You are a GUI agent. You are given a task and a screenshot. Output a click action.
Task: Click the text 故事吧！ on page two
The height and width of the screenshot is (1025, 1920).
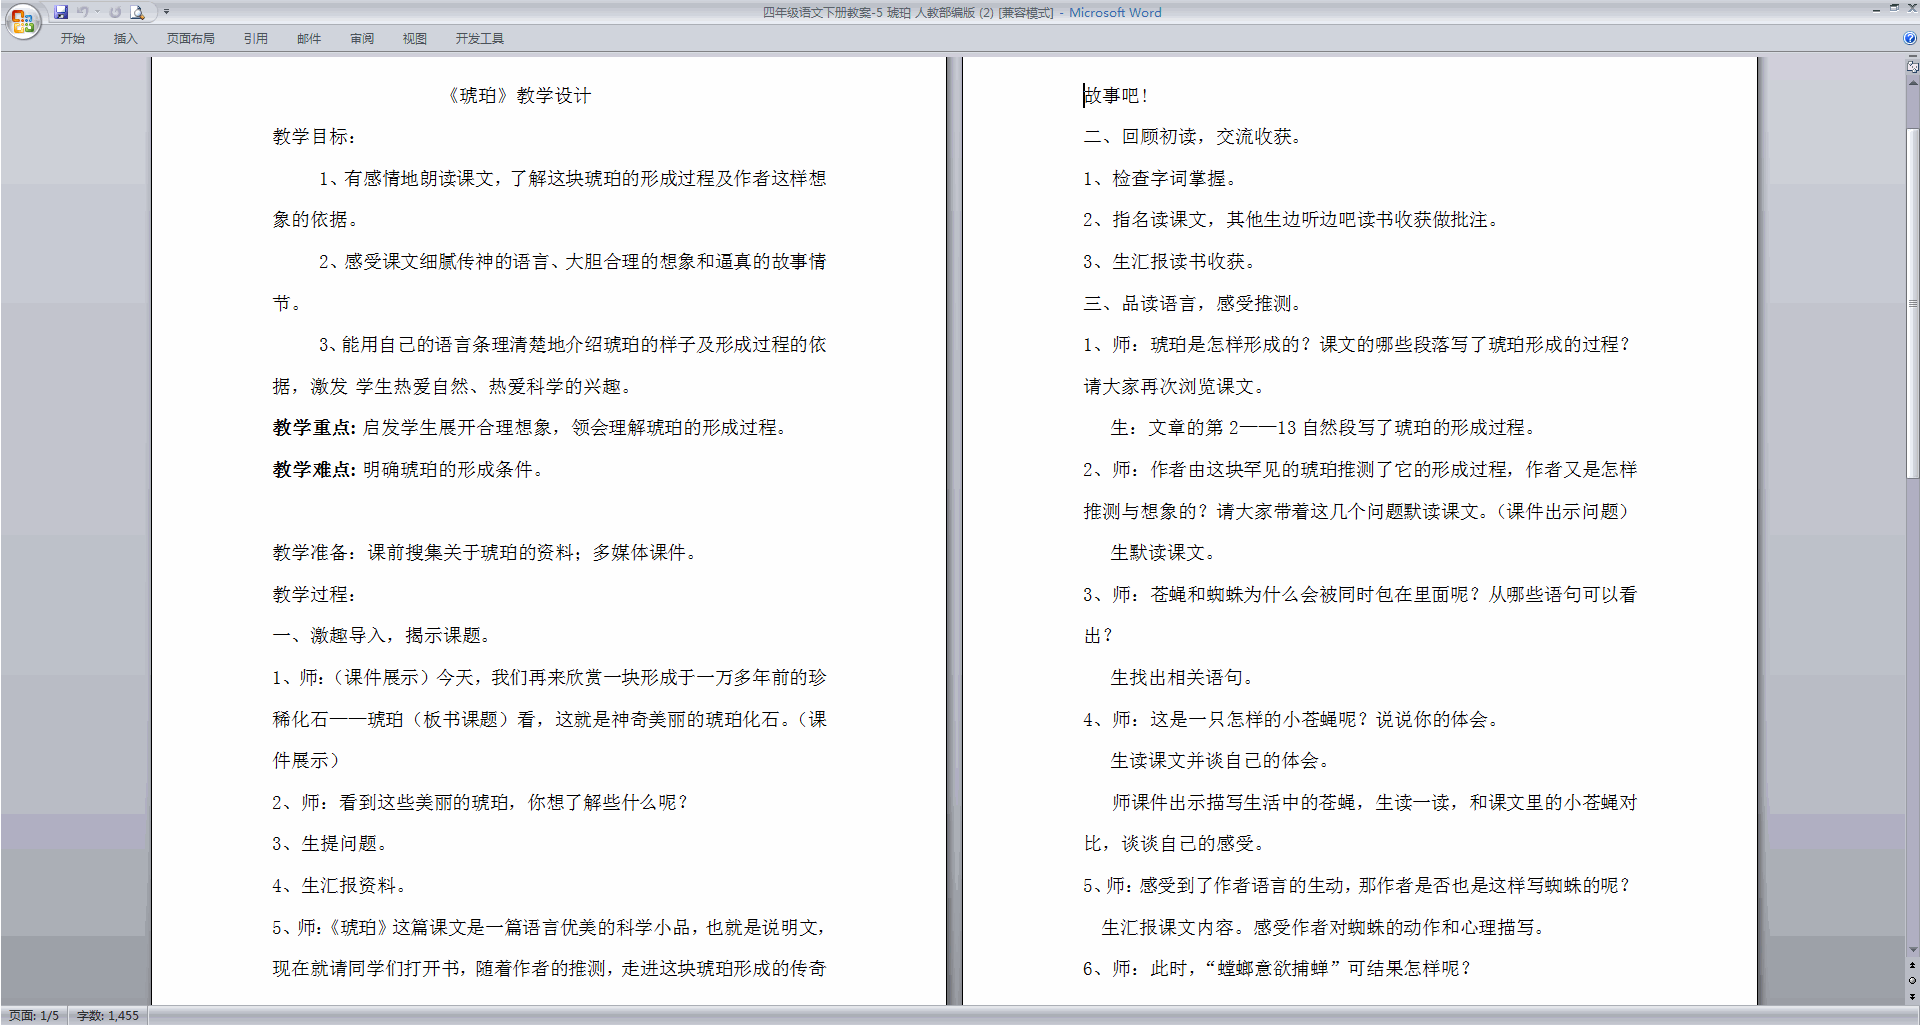pos(1117,96)
